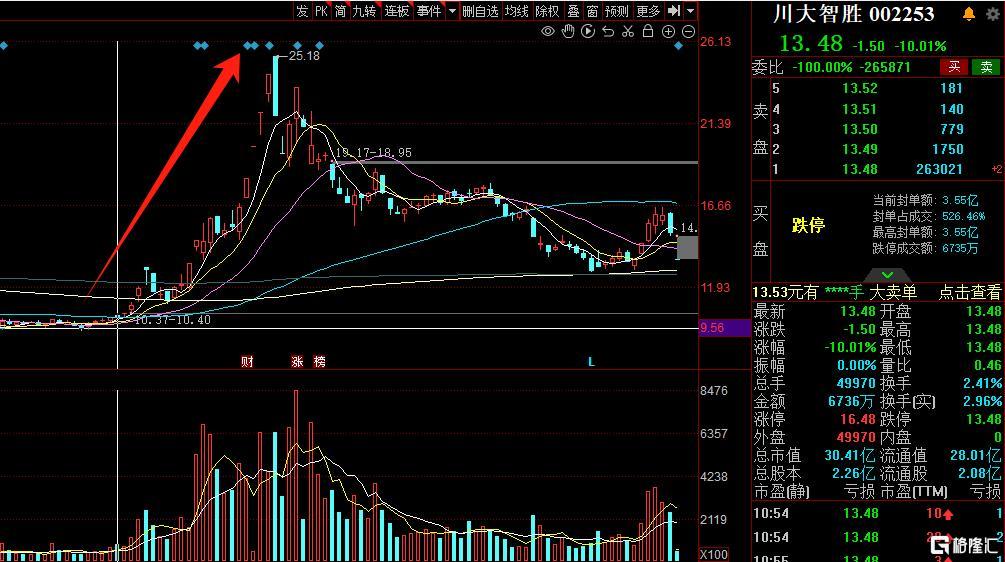The image size is (1005, 562).
Task: Click the diamond marker at chart's right edge
Action: (678, 45)
